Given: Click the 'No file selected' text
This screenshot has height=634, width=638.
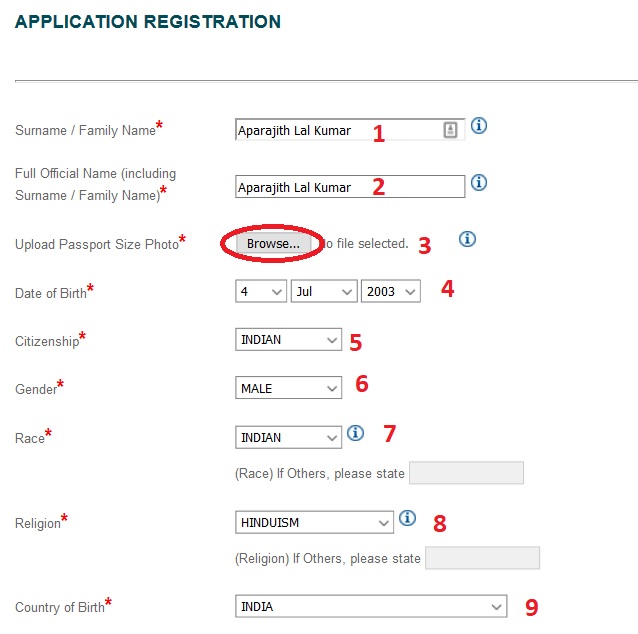Looking at the screenshot, I should click(x=365, y=243).
